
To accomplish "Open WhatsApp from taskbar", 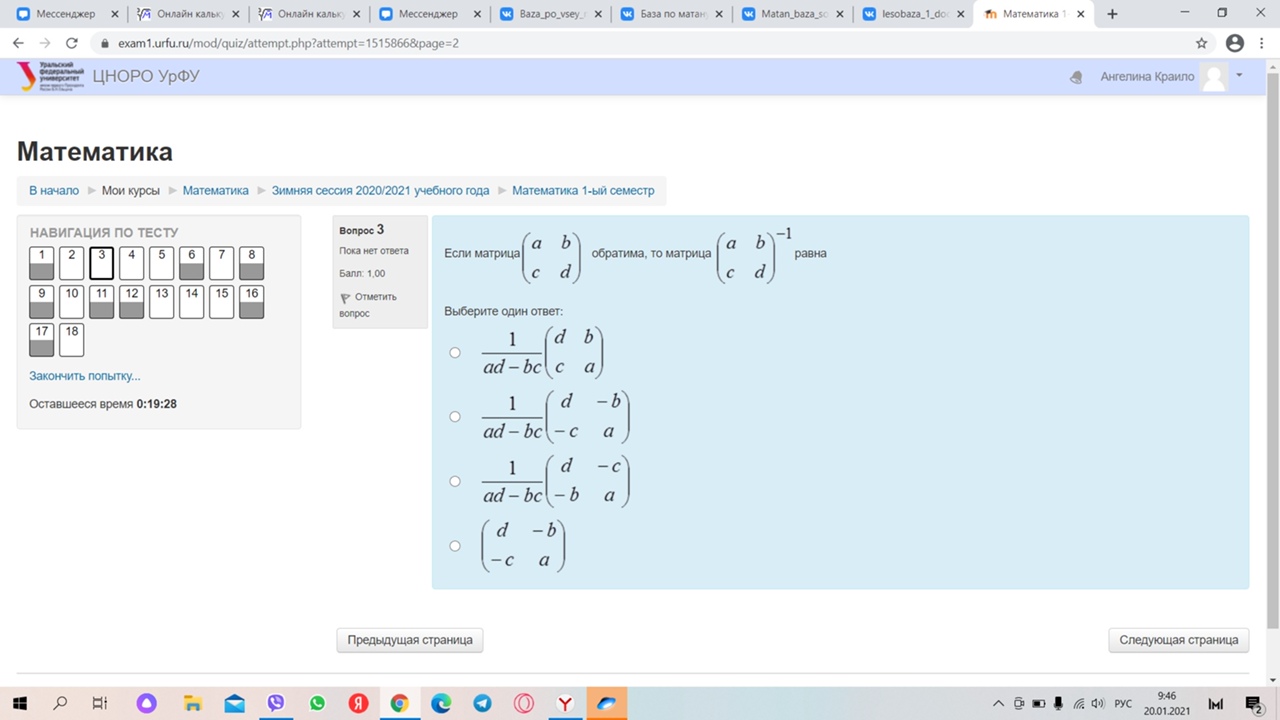I will pyautogui.click(x=317, y=703).
